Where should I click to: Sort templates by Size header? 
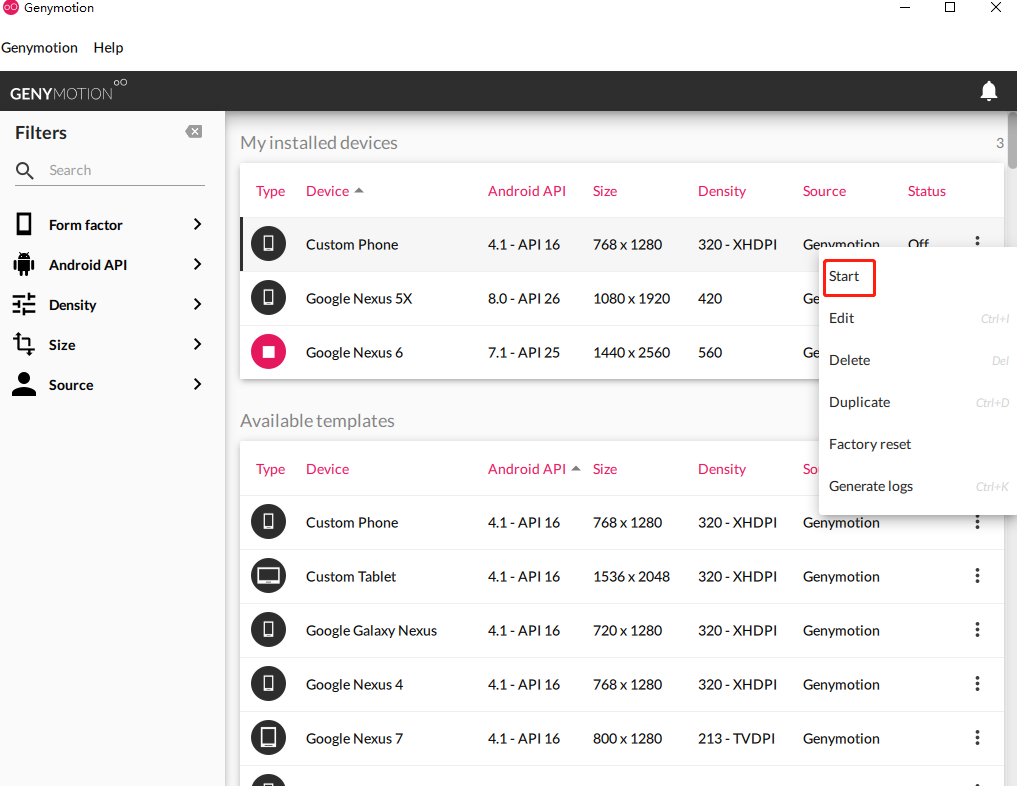[604, 469]
